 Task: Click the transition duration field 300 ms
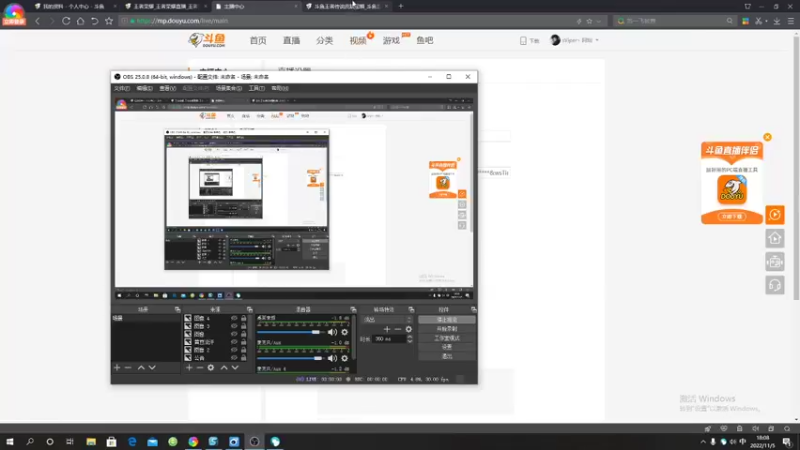(390, 339)
